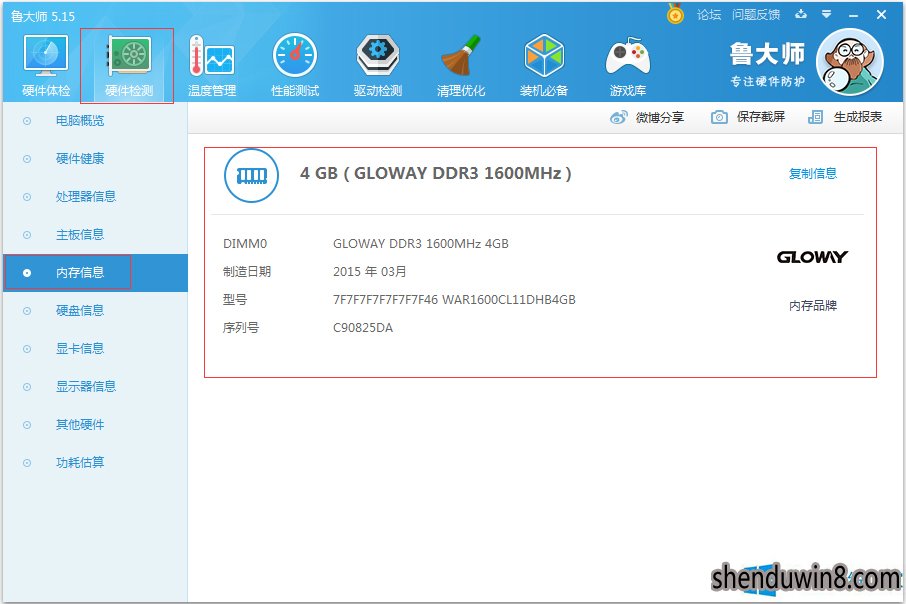The width and height of the screenshot is (906, 604).
Task: Click serial number C90825DA
Action: coord(363,328)
